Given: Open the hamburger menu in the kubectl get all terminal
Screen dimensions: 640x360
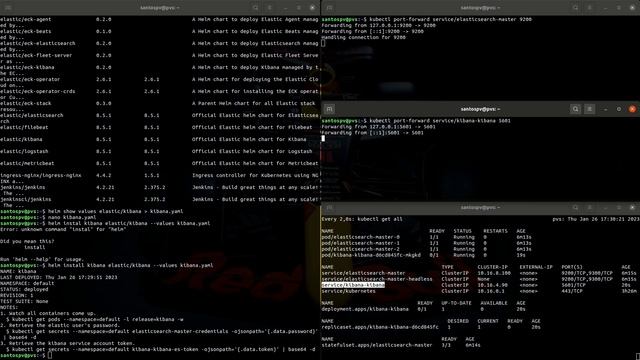Looking at the screenshot, I should [x=589, y=207].
